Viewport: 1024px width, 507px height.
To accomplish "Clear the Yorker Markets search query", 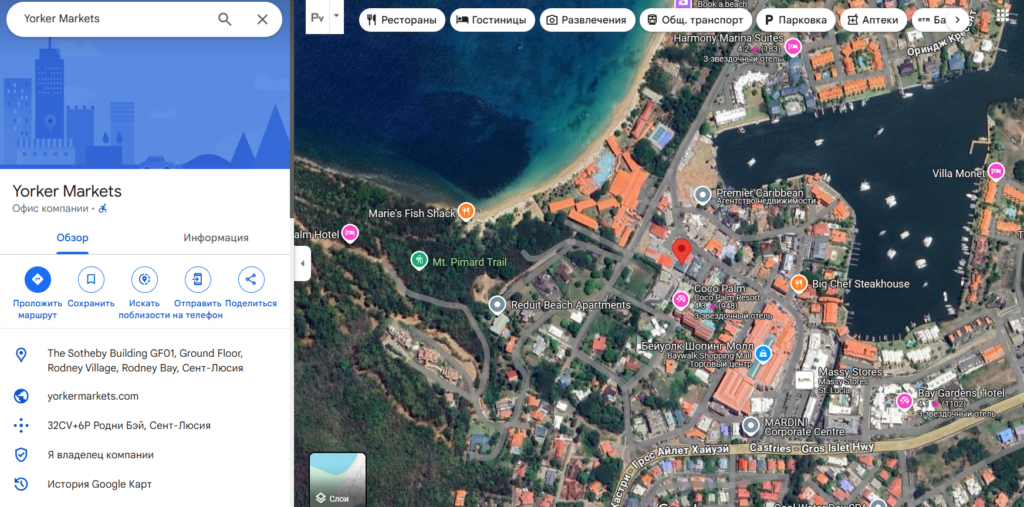I will (262, 19).
